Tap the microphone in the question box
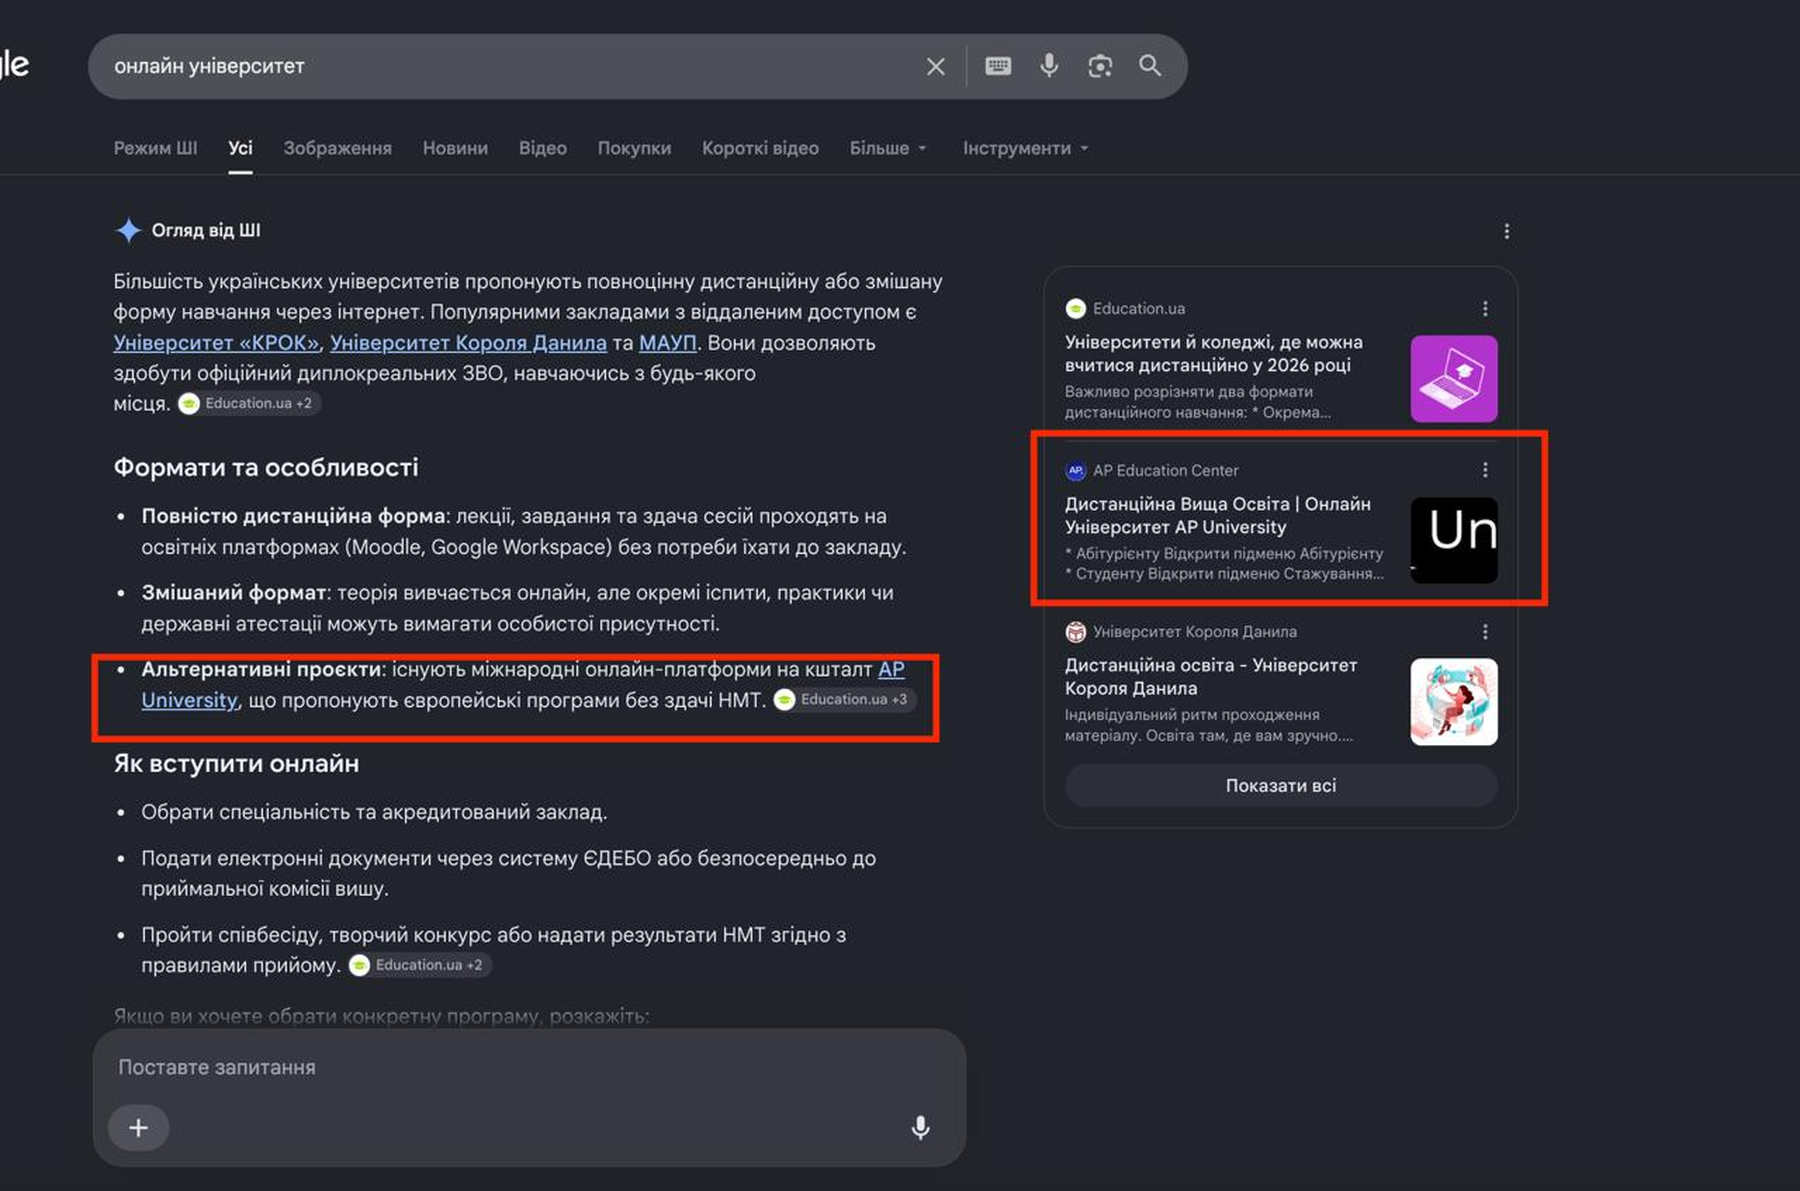Viewport: 1800px width, 1191px height. coord(920,1128)
